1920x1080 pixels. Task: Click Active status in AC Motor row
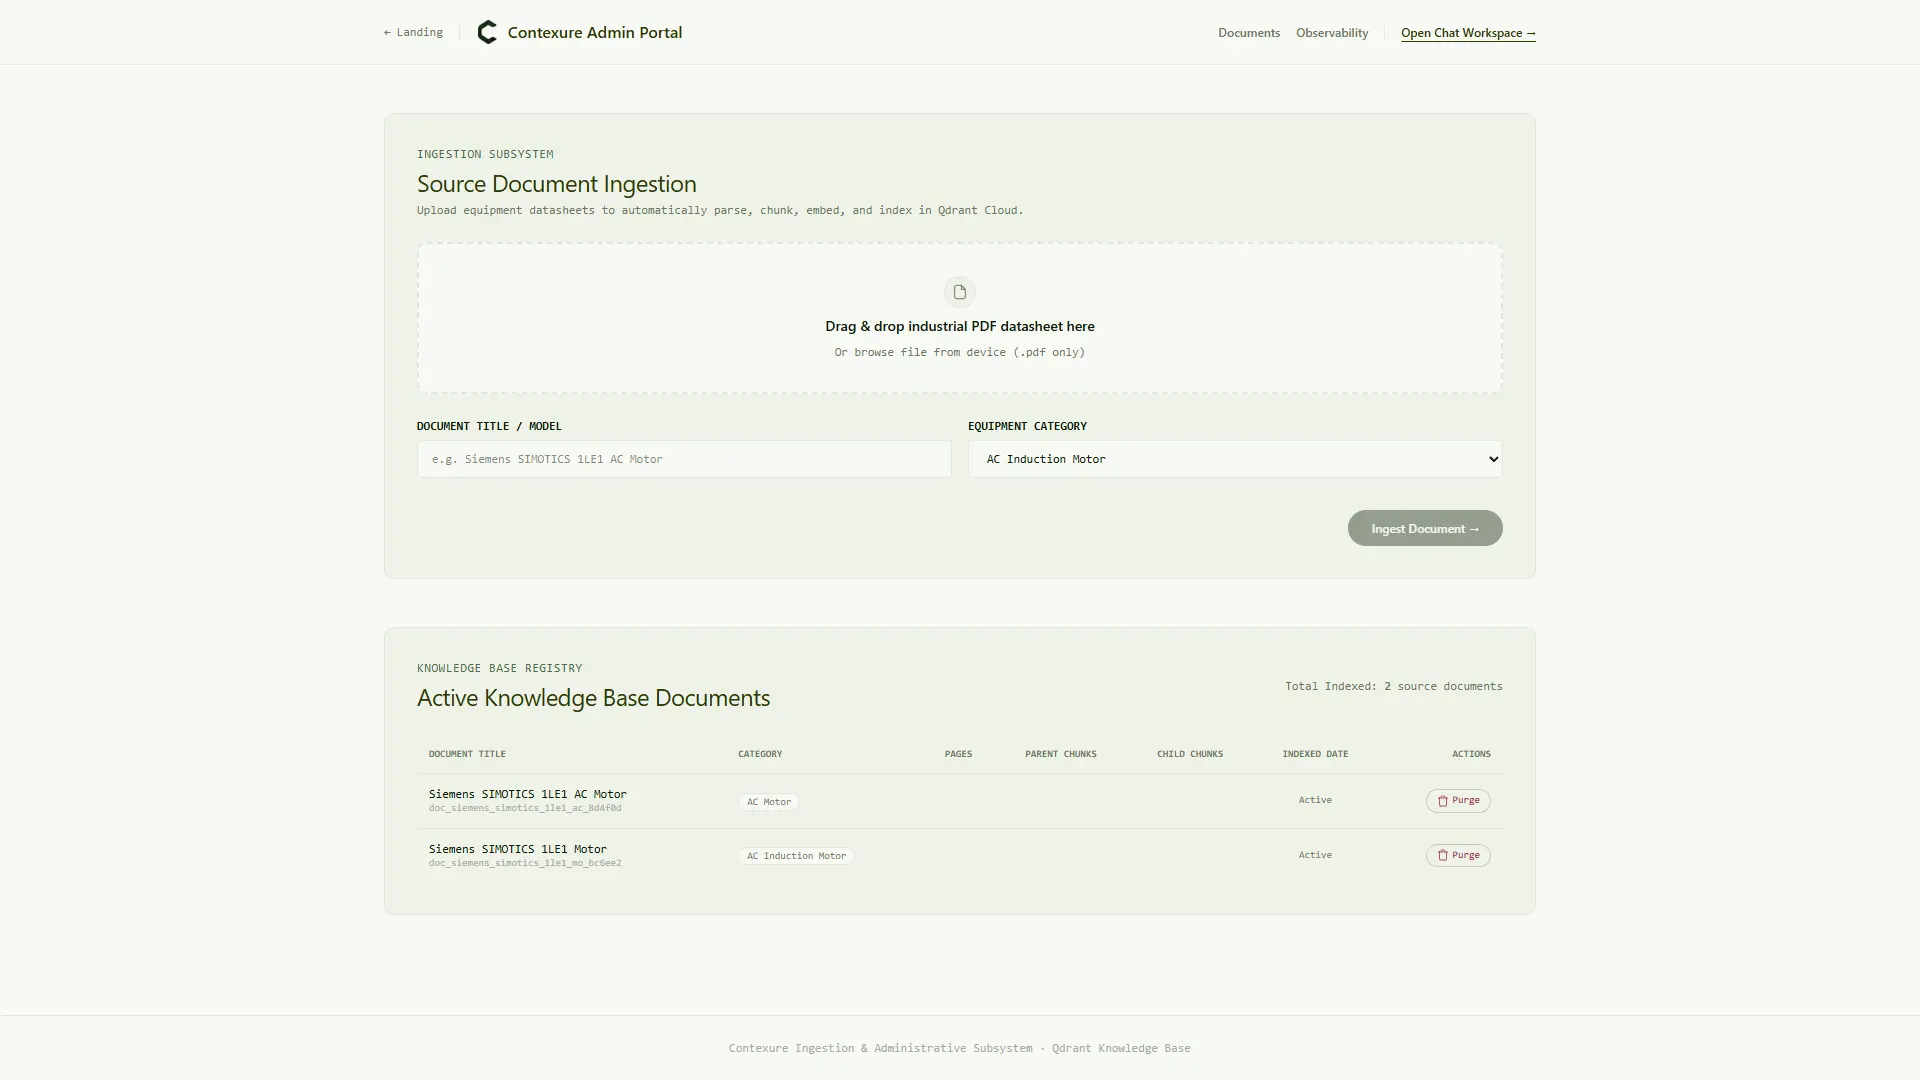[1315, 800]
